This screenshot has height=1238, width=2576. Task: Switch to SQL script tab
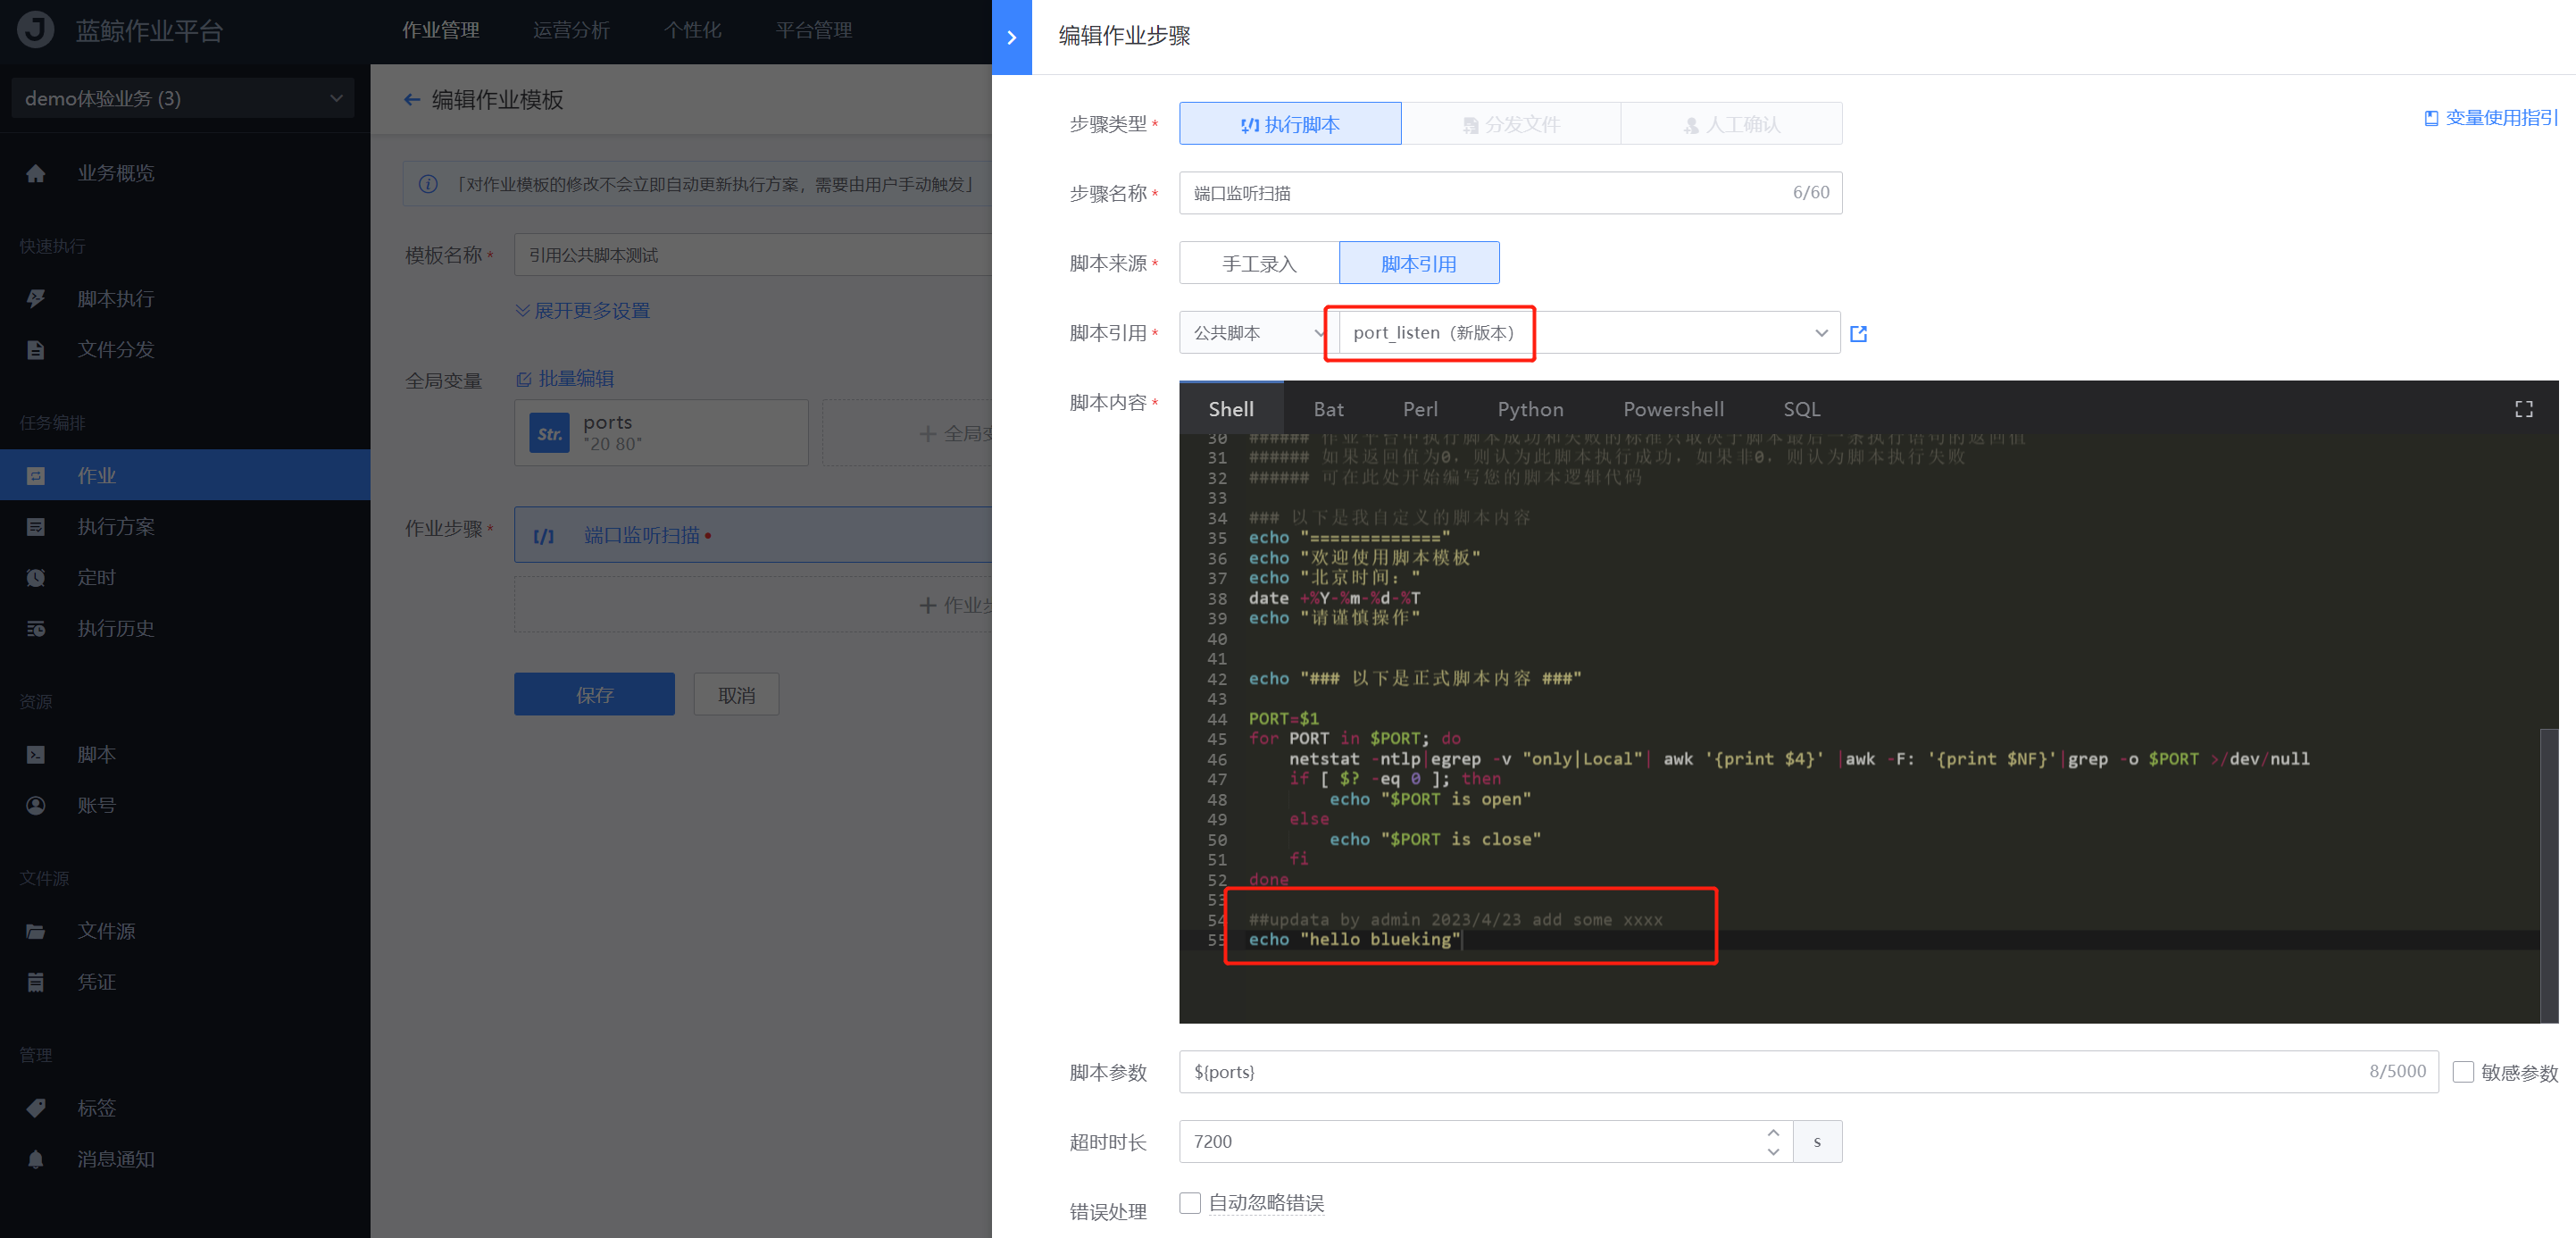tap(1801, 409)
